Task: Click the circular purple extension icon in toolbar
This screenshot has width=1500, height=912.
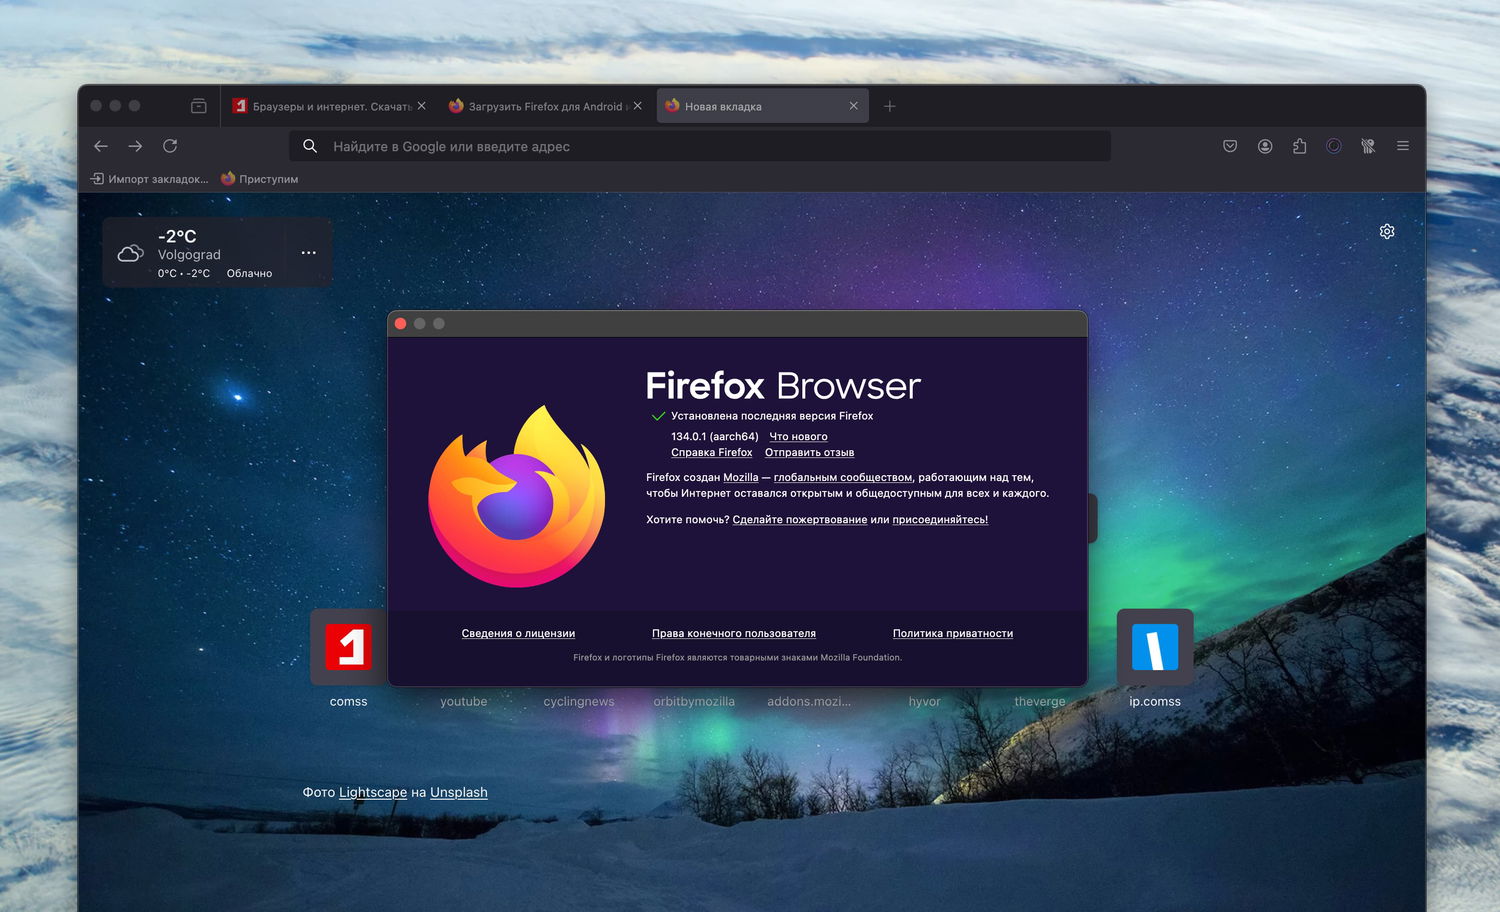Action: point(1334,146)
